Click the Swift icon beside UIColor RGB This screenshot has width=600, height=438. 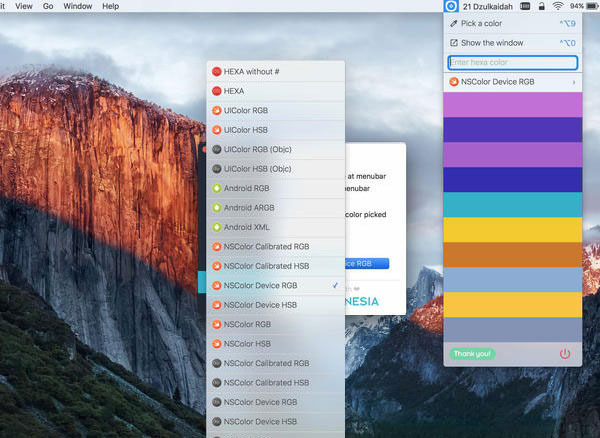(217, 111)
